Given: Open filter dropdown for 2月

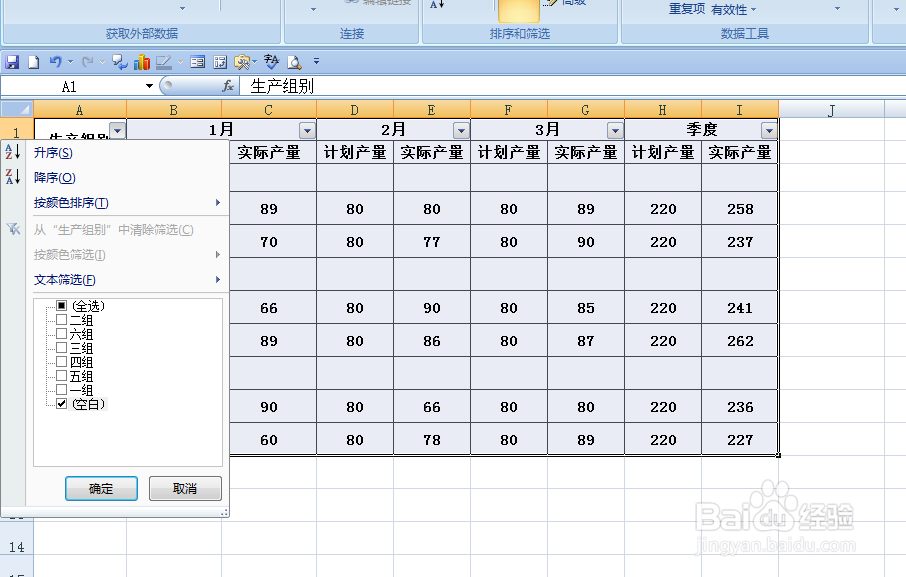Looking at the screenshot, I should point(461,131).
